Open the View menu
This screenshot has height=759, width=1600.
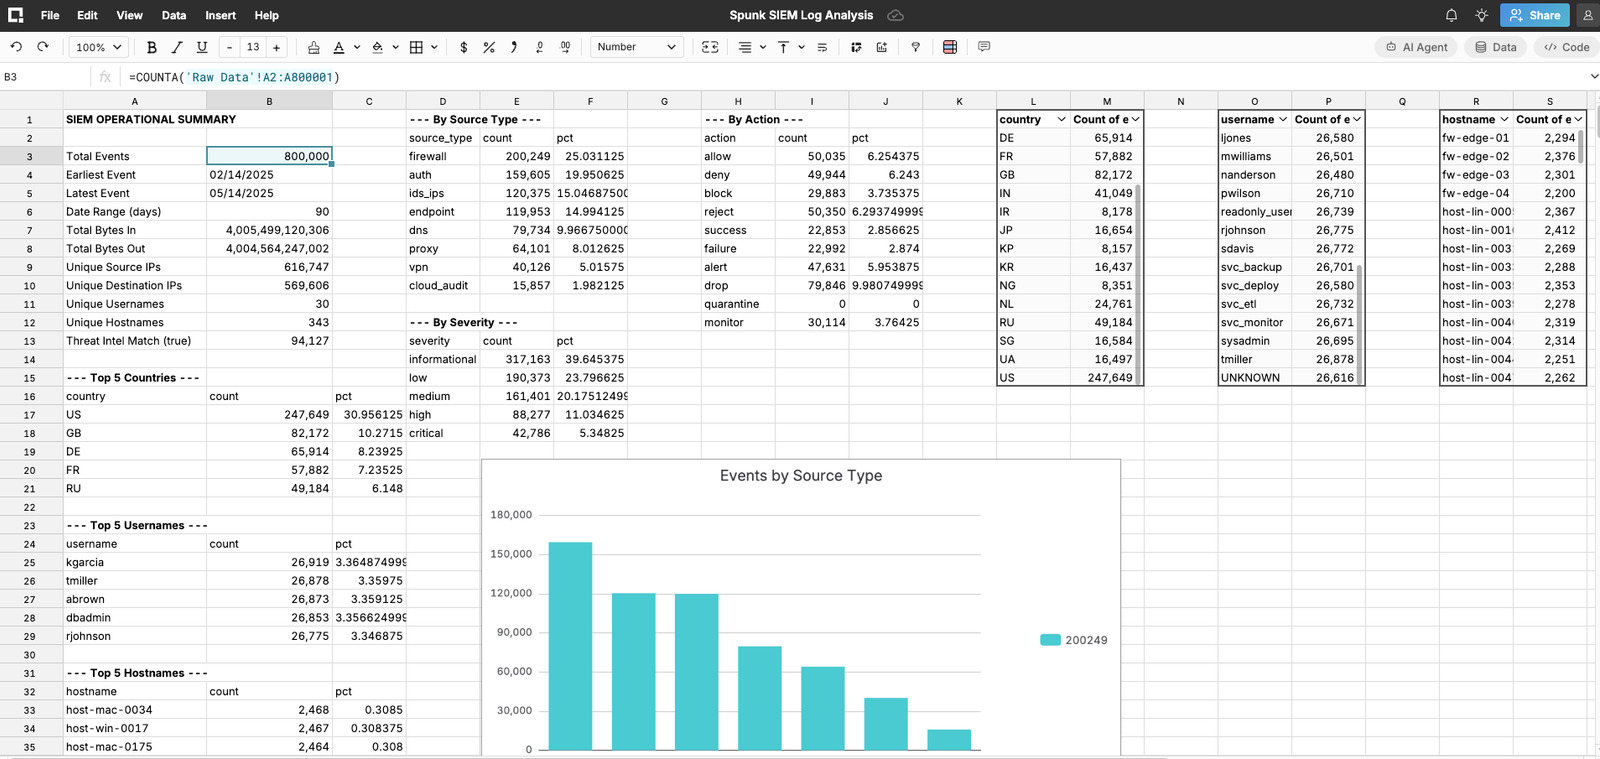tap(129, 15)
